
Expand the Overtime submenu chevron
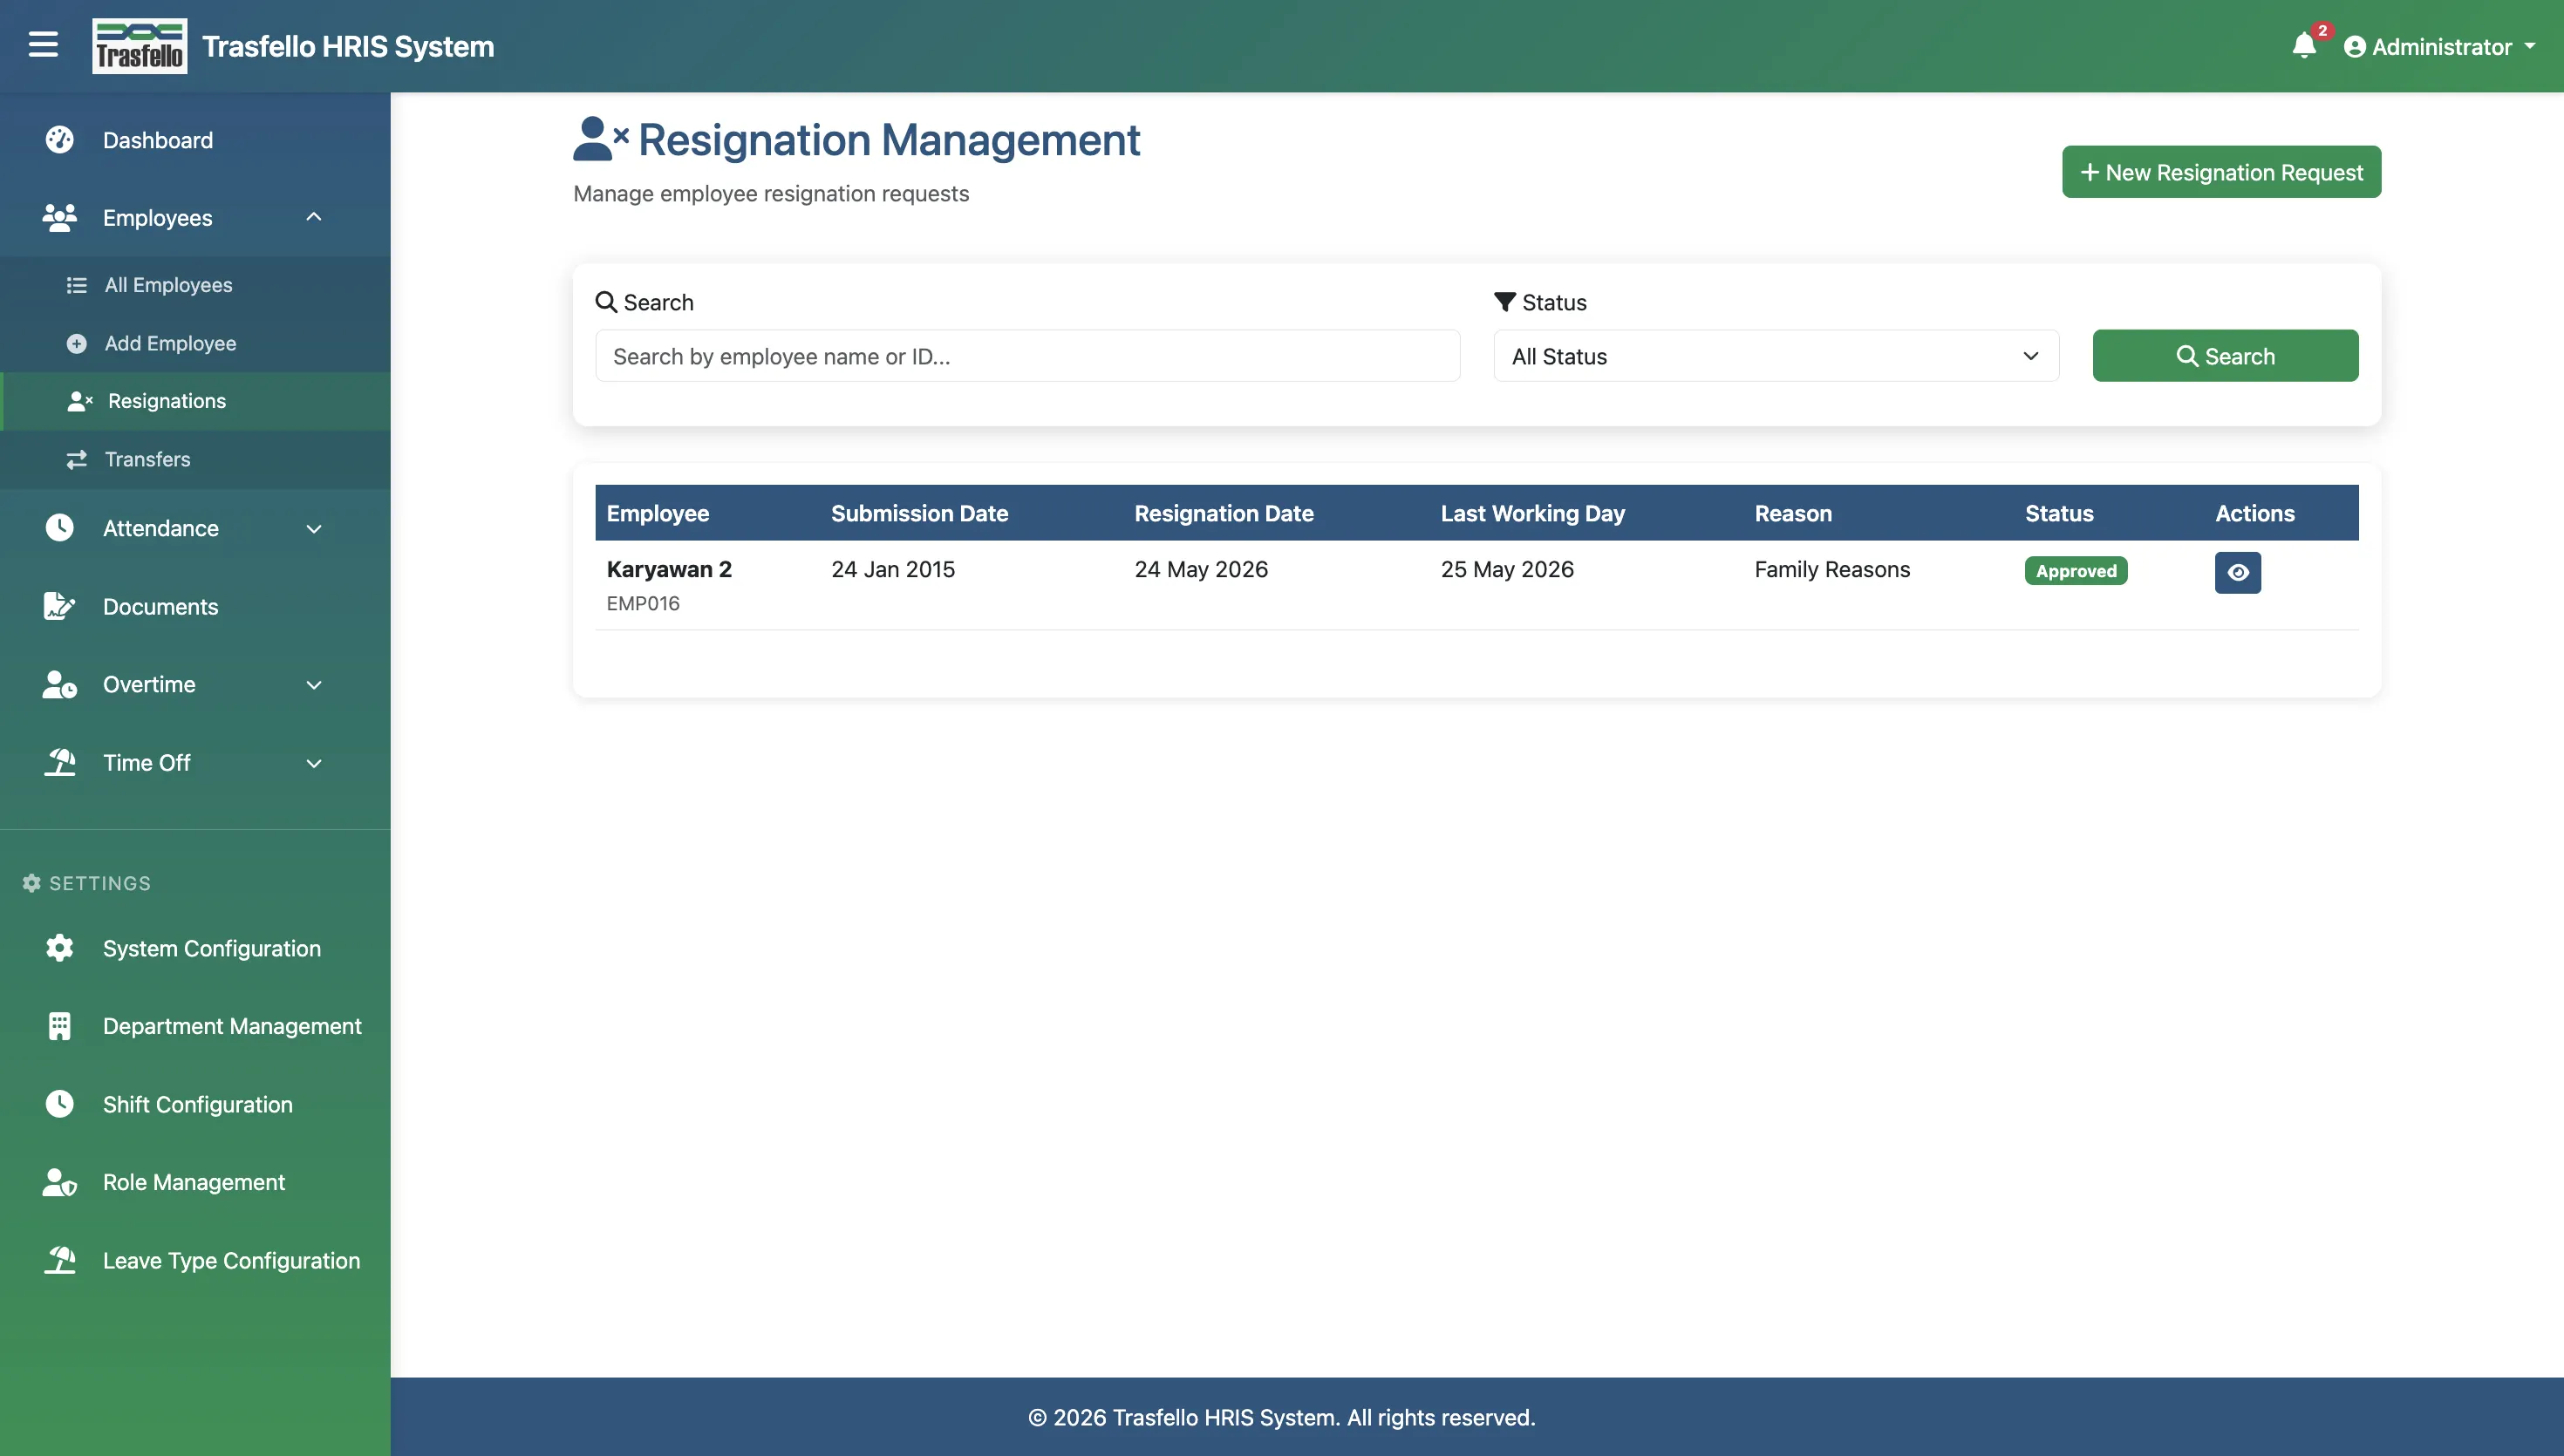pos(313,685)
